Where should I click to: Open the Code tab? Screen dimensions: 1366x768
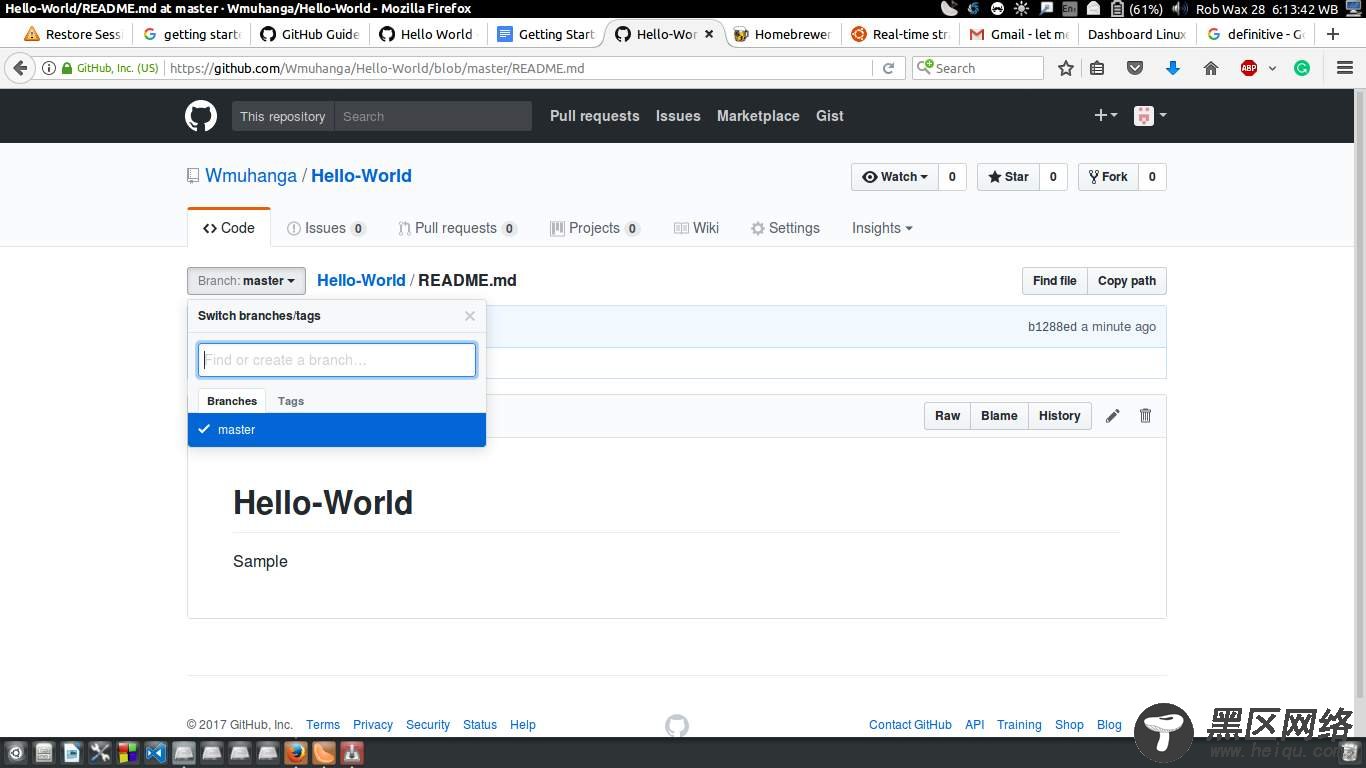coord(229,228)
